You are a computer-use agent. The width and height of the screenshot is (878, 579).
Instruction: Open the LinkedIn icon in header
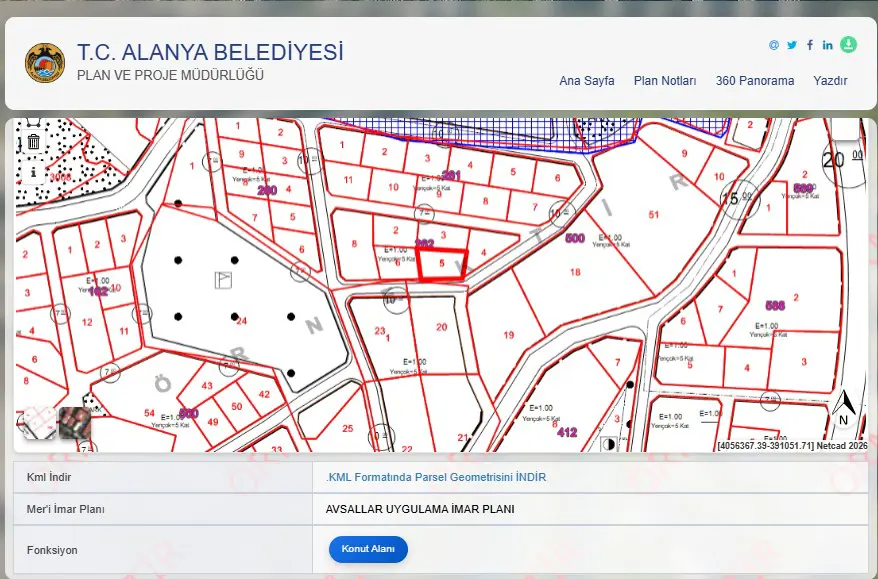[x=828, y=45]
